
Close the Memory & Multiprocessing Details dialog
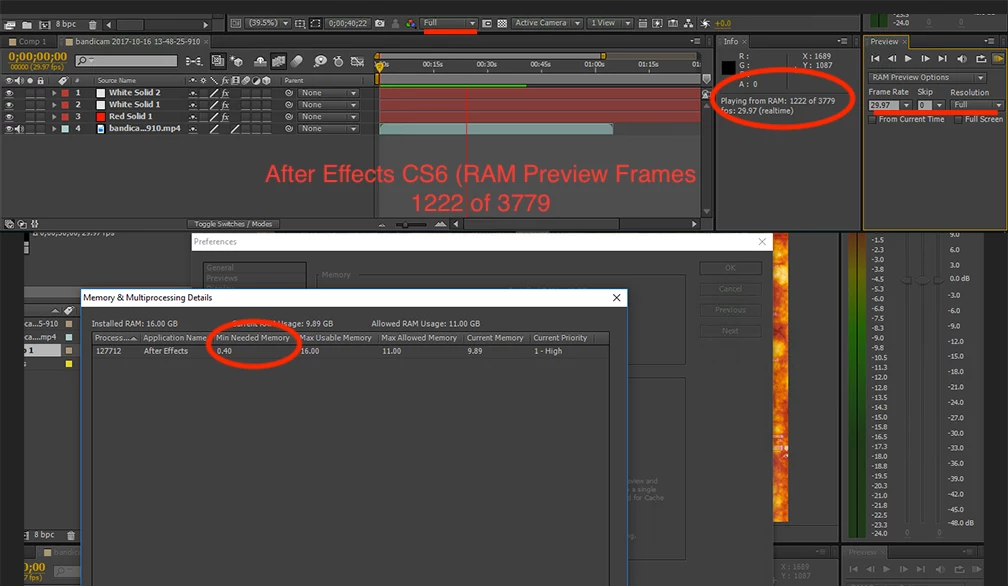pyautogui.click(x=616, y=297)
